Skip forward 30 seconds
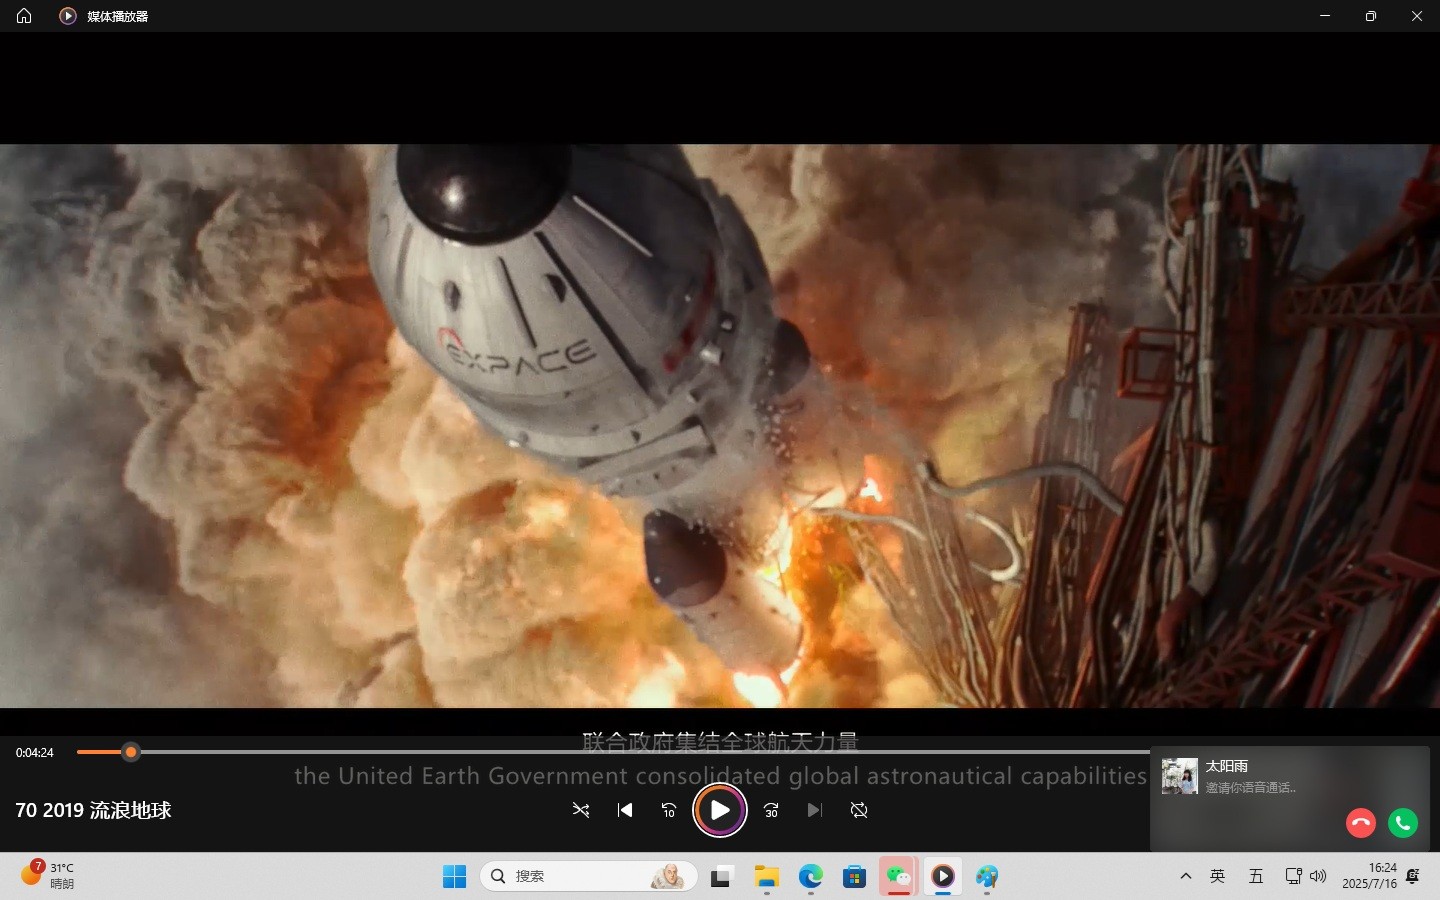The image size is (1440, 900). (x=771, y=810)
